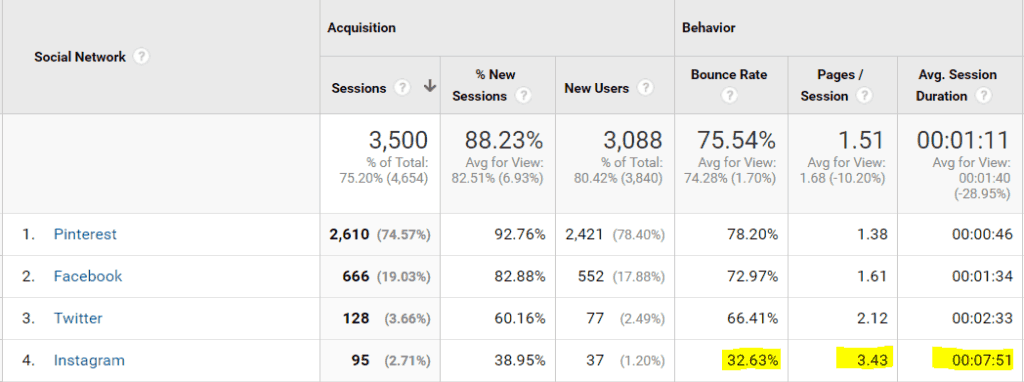The image size is (1024, 382).
Task: Sort the table by Bounce Rate
Action: pyautogui.click(x=729, y=75)
